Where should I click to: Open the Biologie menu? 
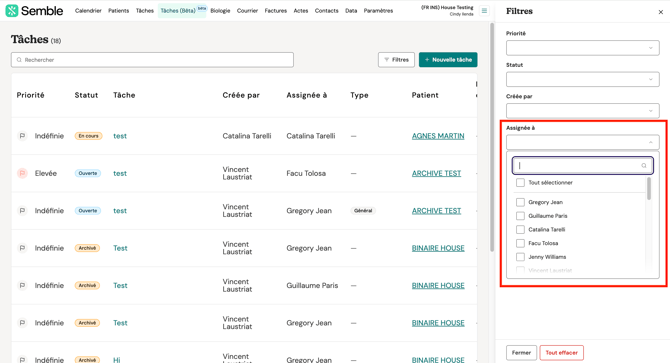(220, 11)
